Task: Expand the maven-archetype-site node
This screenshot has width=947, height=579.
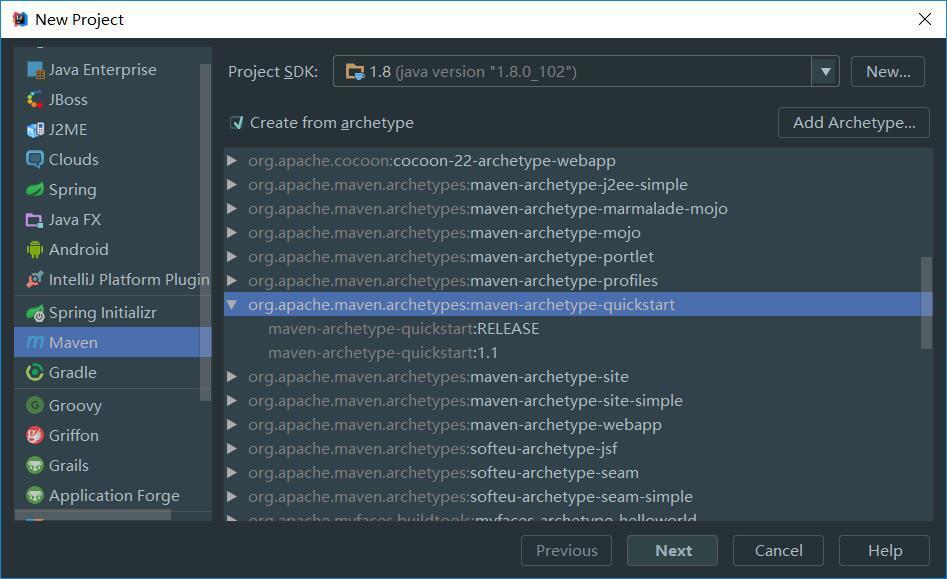Action: [231, 377]
